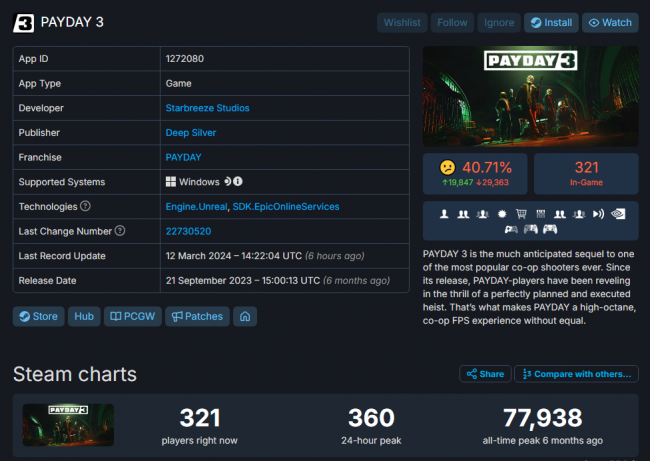The height and width of the screenshot is (461, 650).
Task: Click the PAYDAY 3 logo icon beside the title
Action: pyautogui.click(x=23, y=23)
